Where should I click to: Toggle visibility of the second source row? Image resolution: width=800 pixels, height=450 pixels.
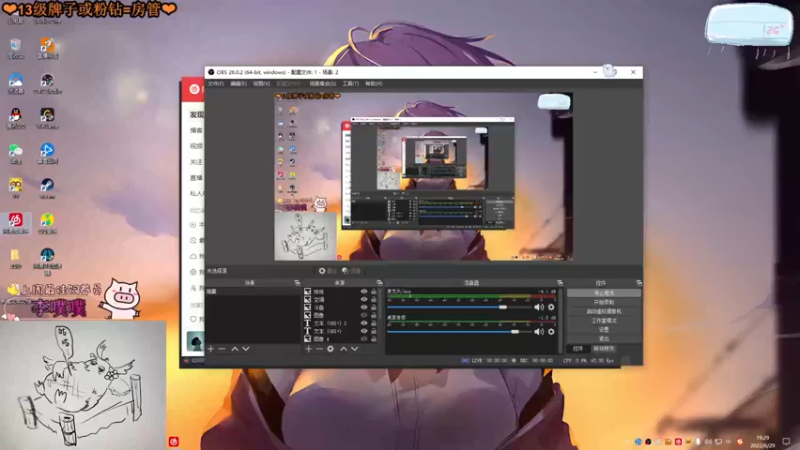(x=364, y=299)
